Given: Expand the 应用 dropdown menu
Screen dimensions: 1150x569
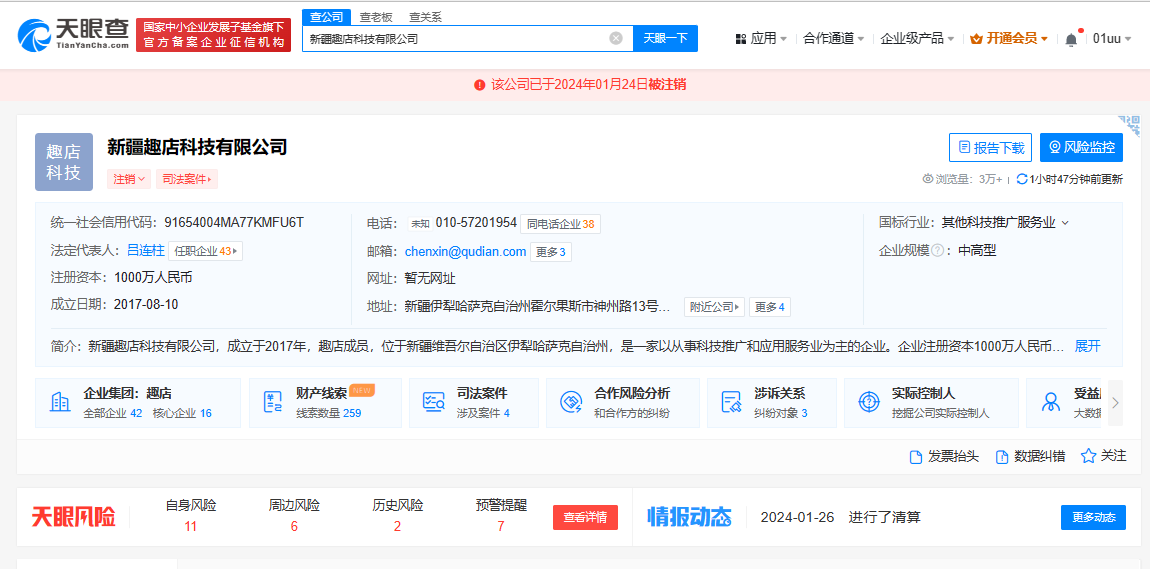Looking at the screenshot, I should [761, 39].
